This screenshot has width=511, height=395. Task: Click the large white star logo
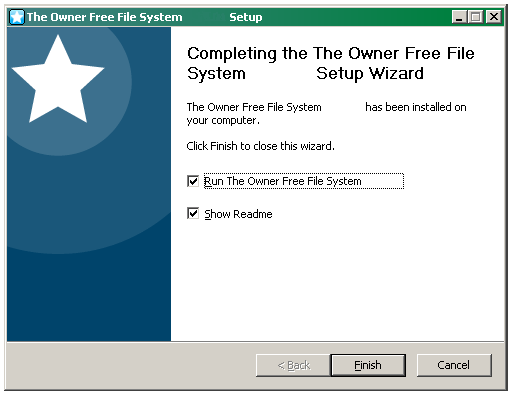58,79
